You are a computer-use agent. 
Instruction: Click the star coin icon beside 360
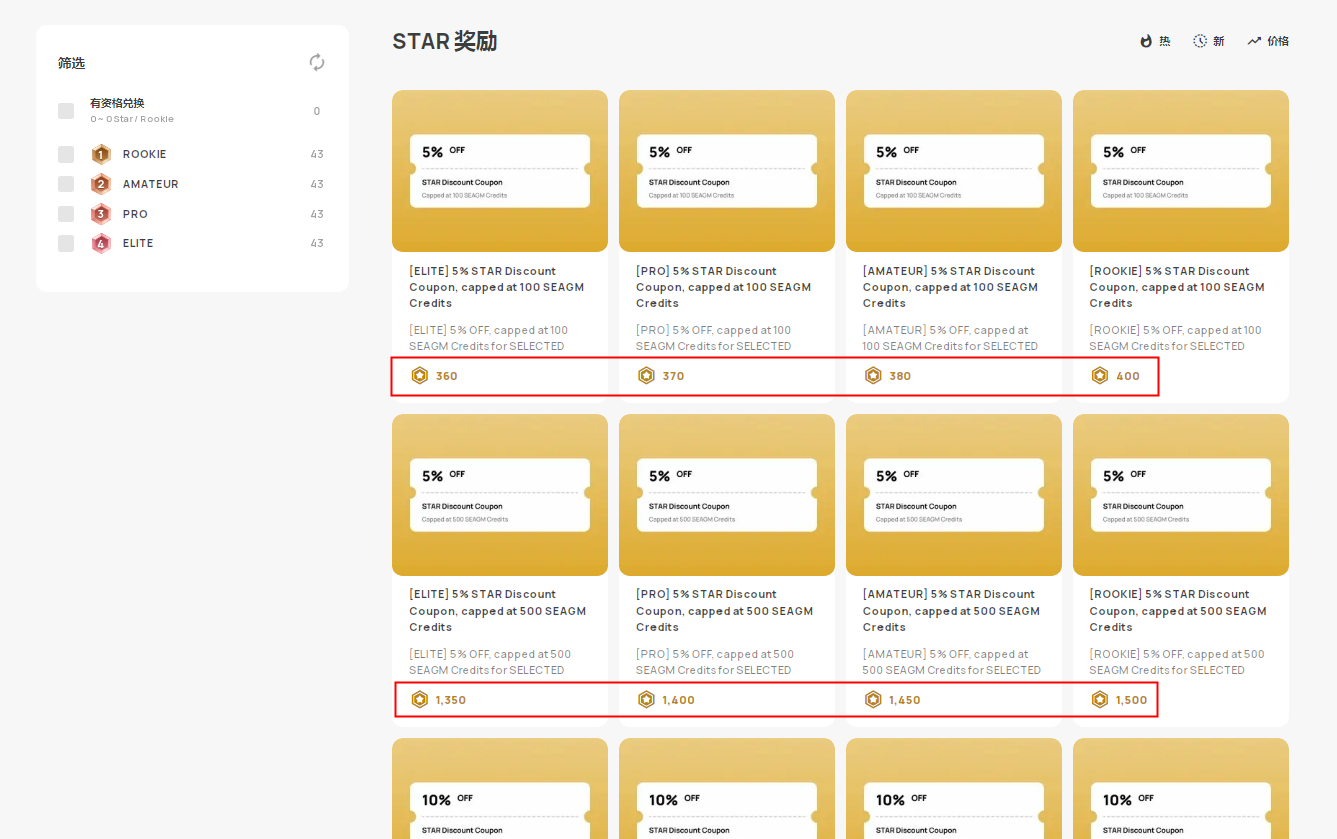click(x=420, y=376)
